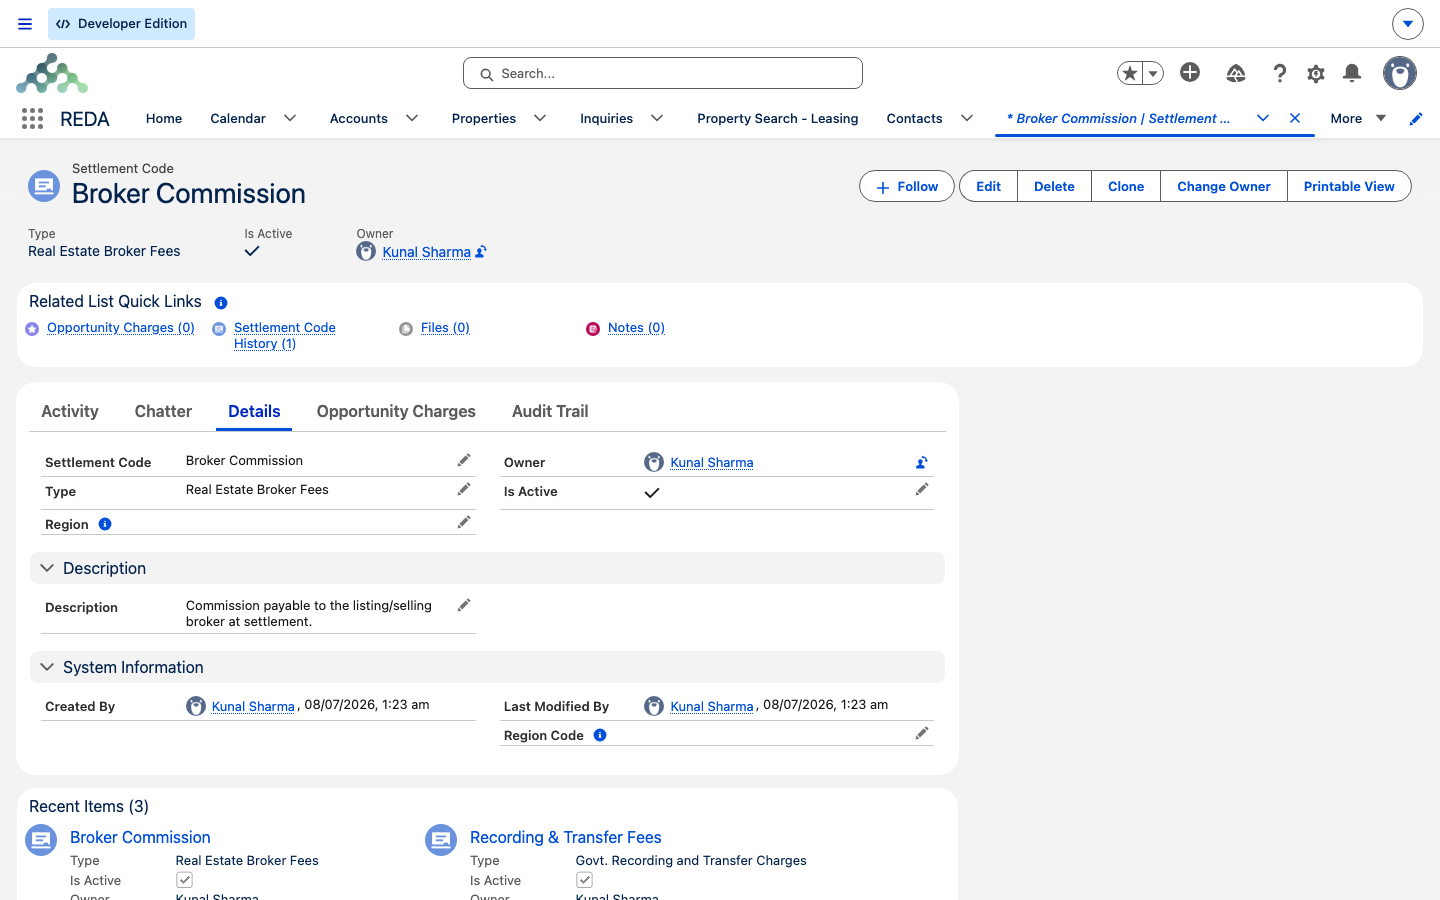This screenshot has width=1440, height=900.
Task: Open the hamburger menu at top left
Action: pyautogui.click(x=25, y=24)
